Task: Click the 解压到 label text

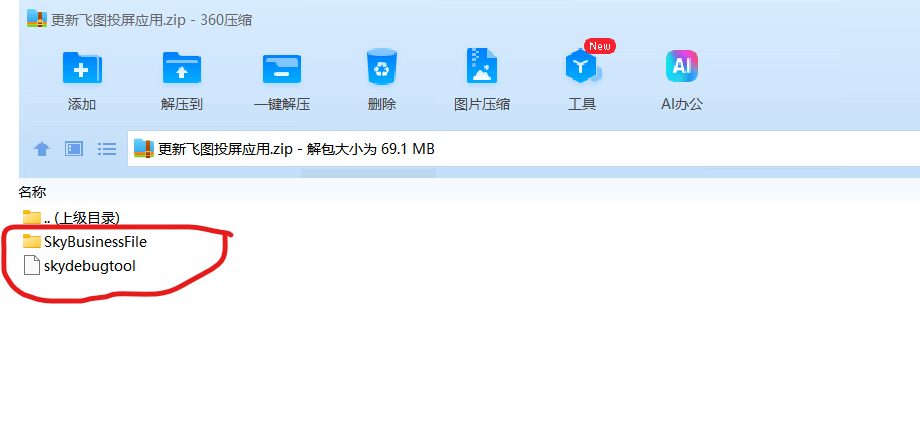Action: point(182,104)
